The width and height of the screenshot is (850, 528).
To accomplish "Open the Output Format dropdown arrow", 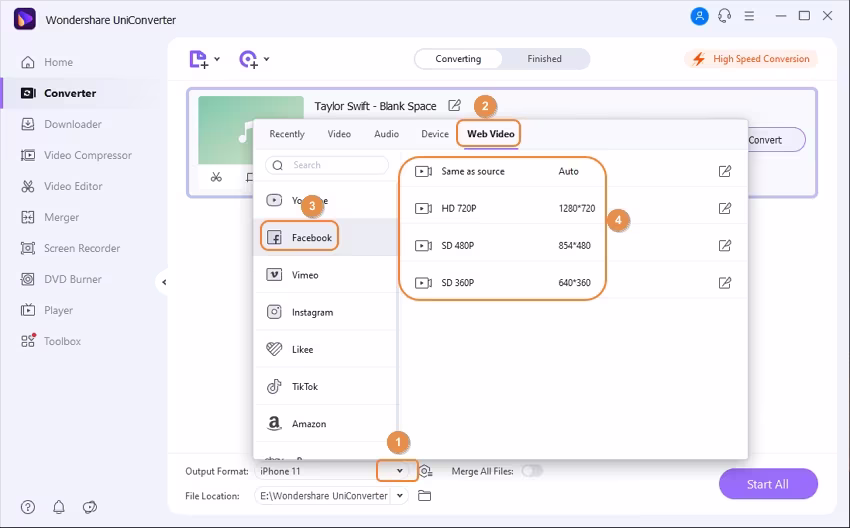I will pos(399,471).
